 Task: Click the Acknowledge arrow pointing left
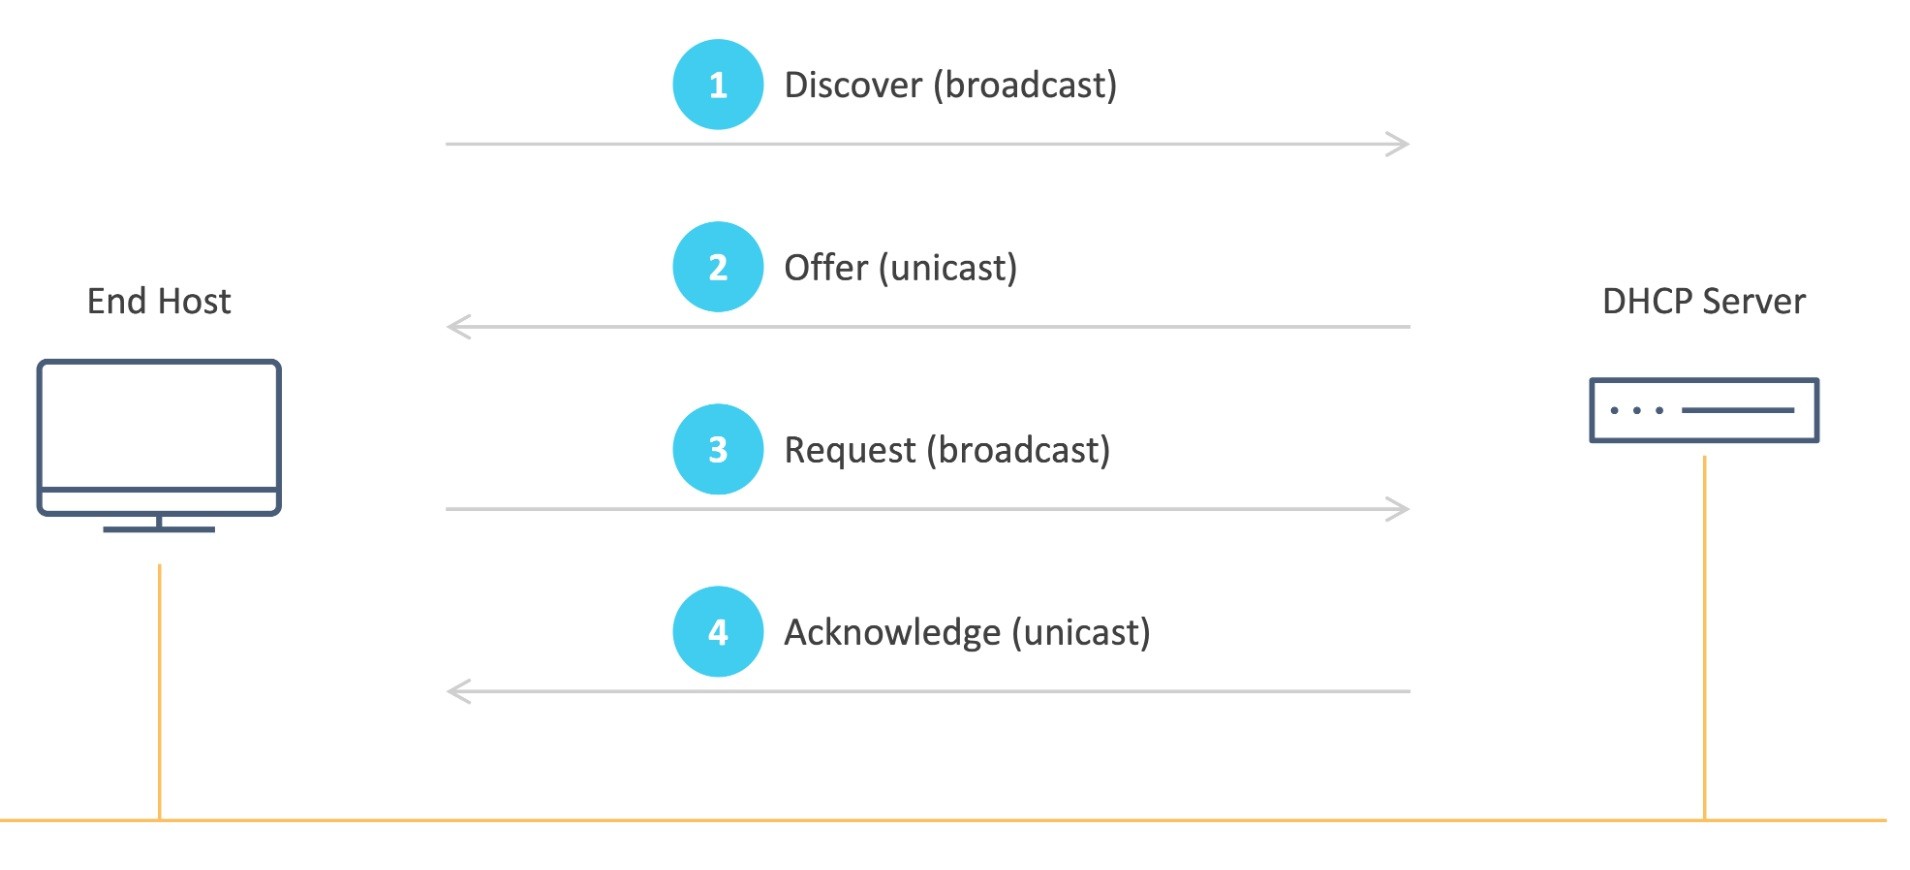927,691
